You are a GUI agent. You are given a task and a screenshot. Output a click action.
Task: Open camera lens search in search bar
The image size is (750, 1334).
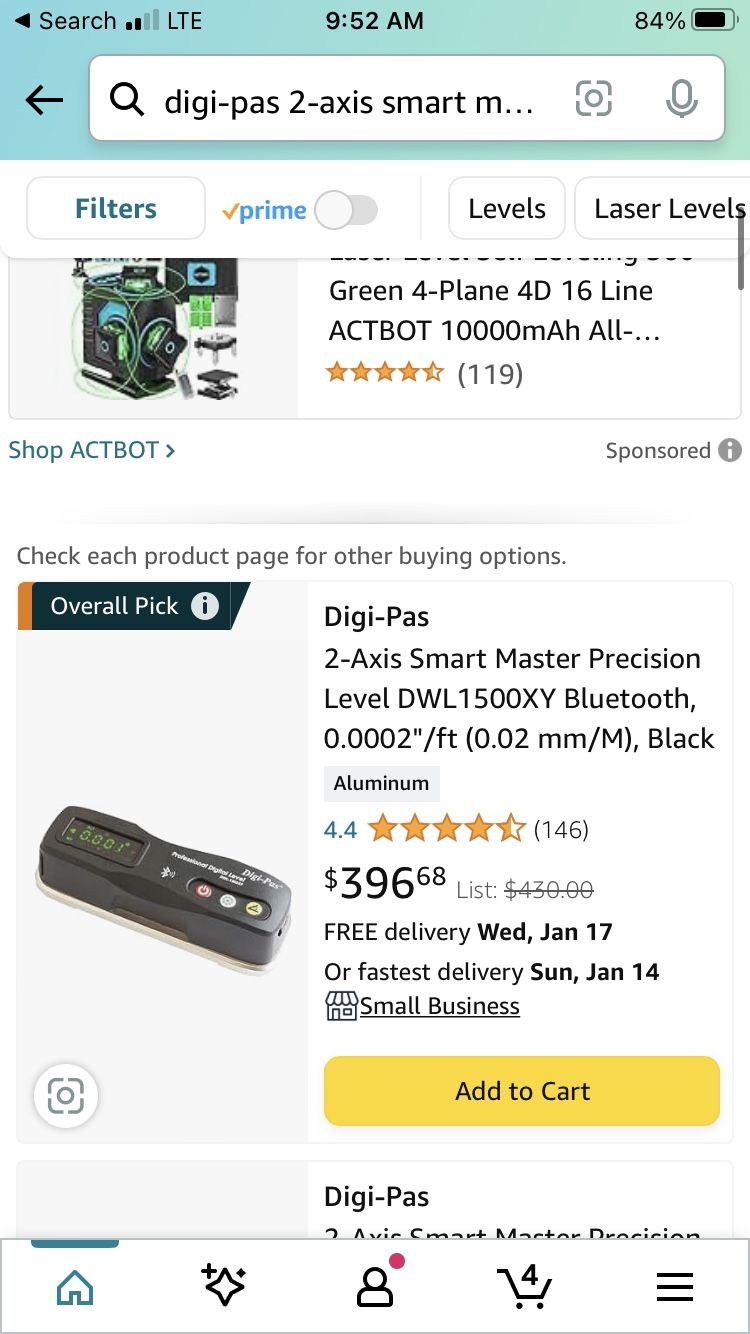click(x=593, y=99)
